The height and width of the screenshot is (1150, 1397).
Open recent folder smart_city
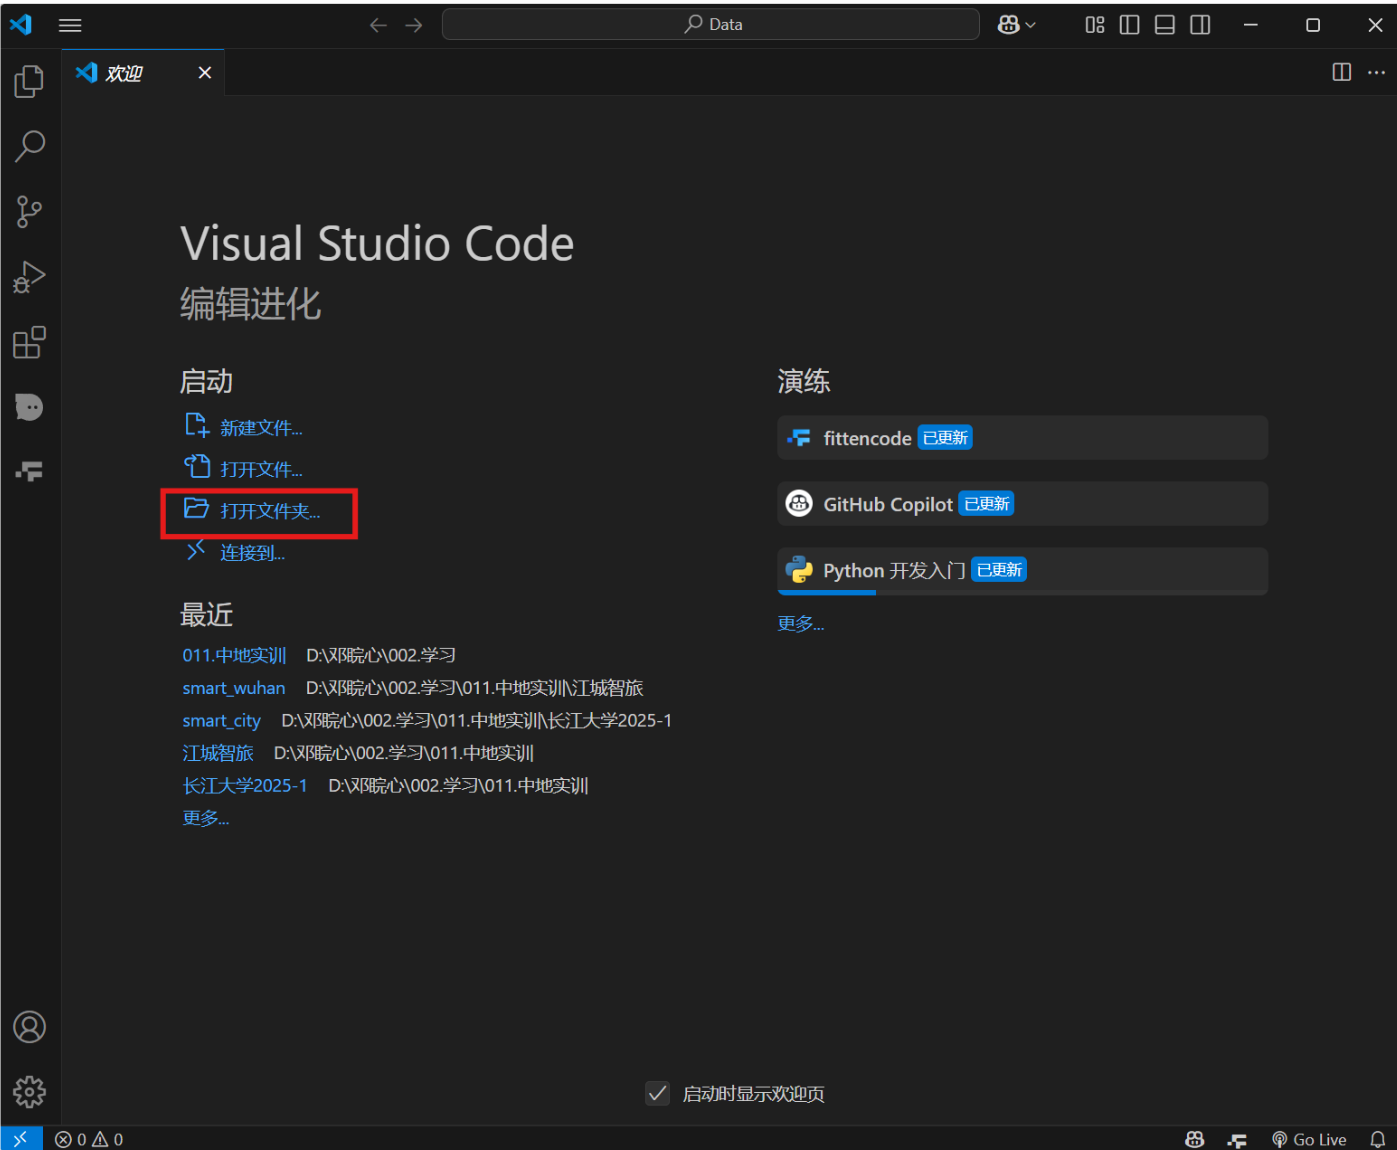pos(221,720)
